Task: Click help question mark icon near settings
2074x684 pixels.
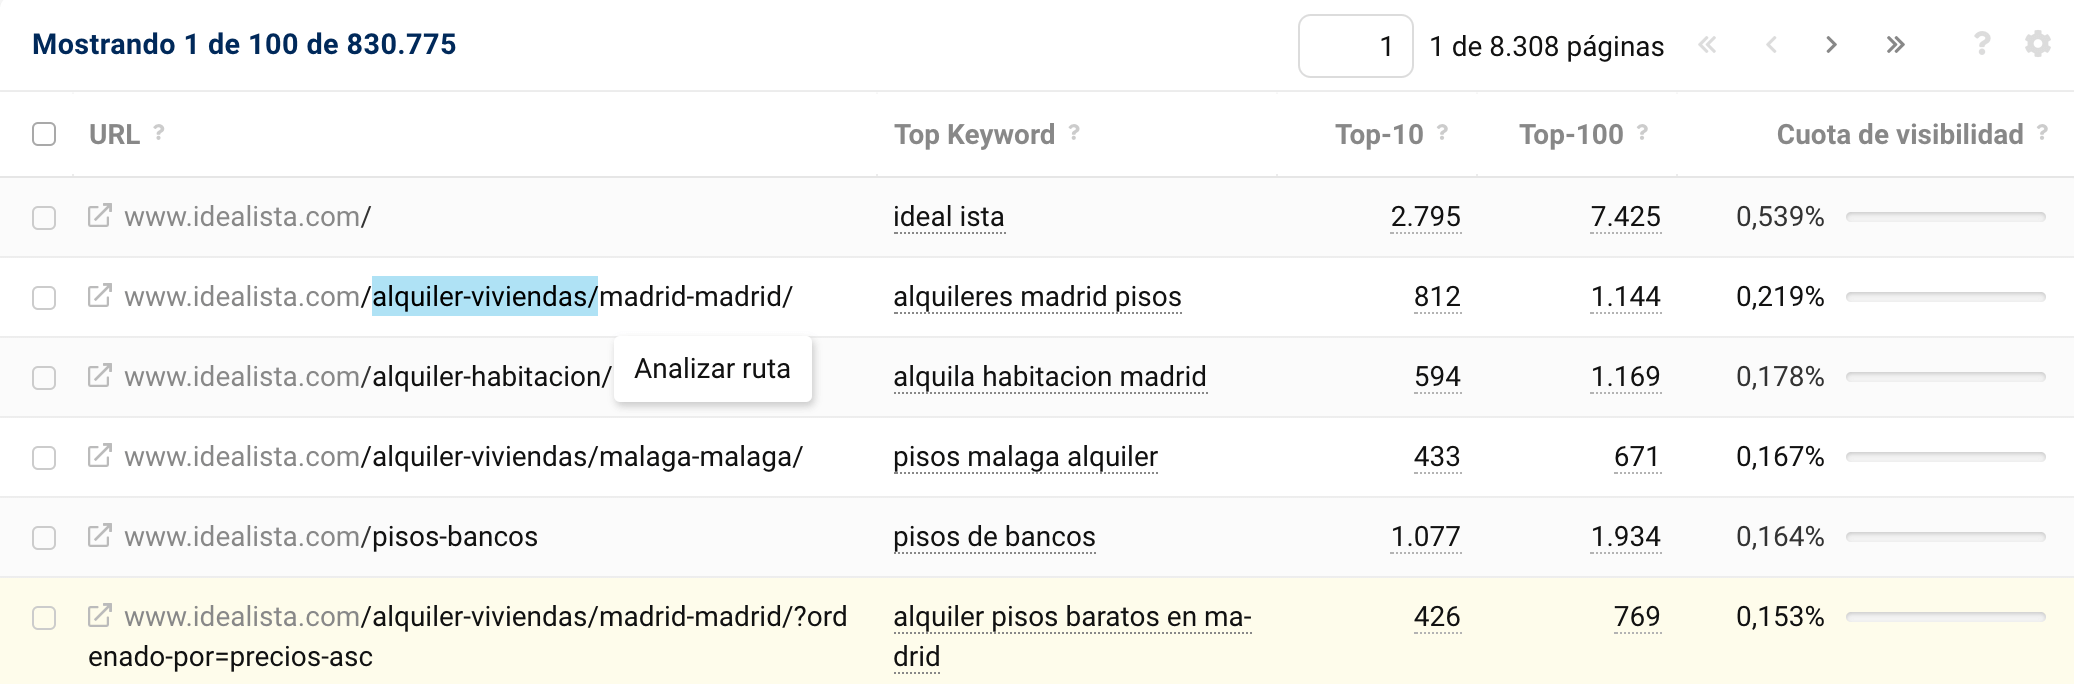Action: click(x=1981, y=44)
